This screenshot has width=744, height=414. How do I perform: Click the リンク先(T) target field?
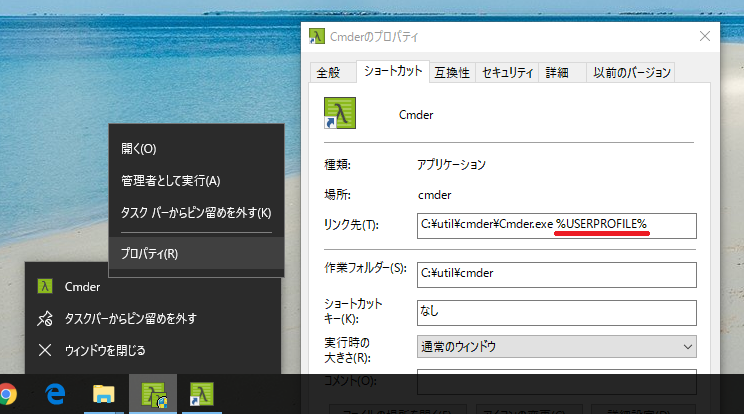coord(557,226)
